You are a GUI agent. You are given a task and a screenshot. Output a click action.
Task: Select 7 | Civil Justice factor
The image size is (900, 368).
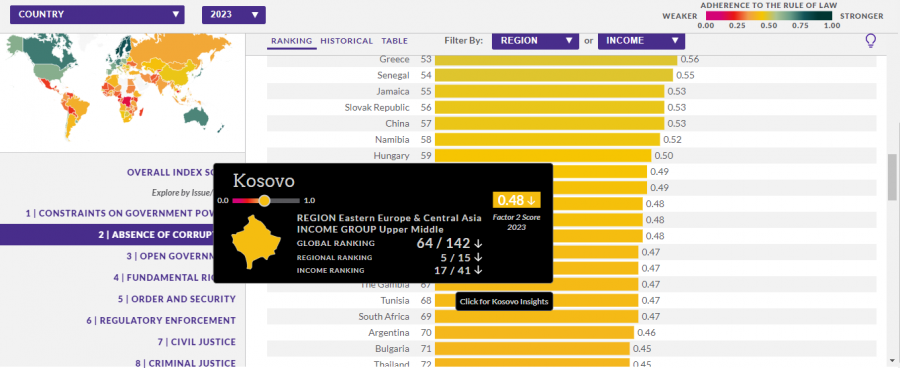point(196,342)
